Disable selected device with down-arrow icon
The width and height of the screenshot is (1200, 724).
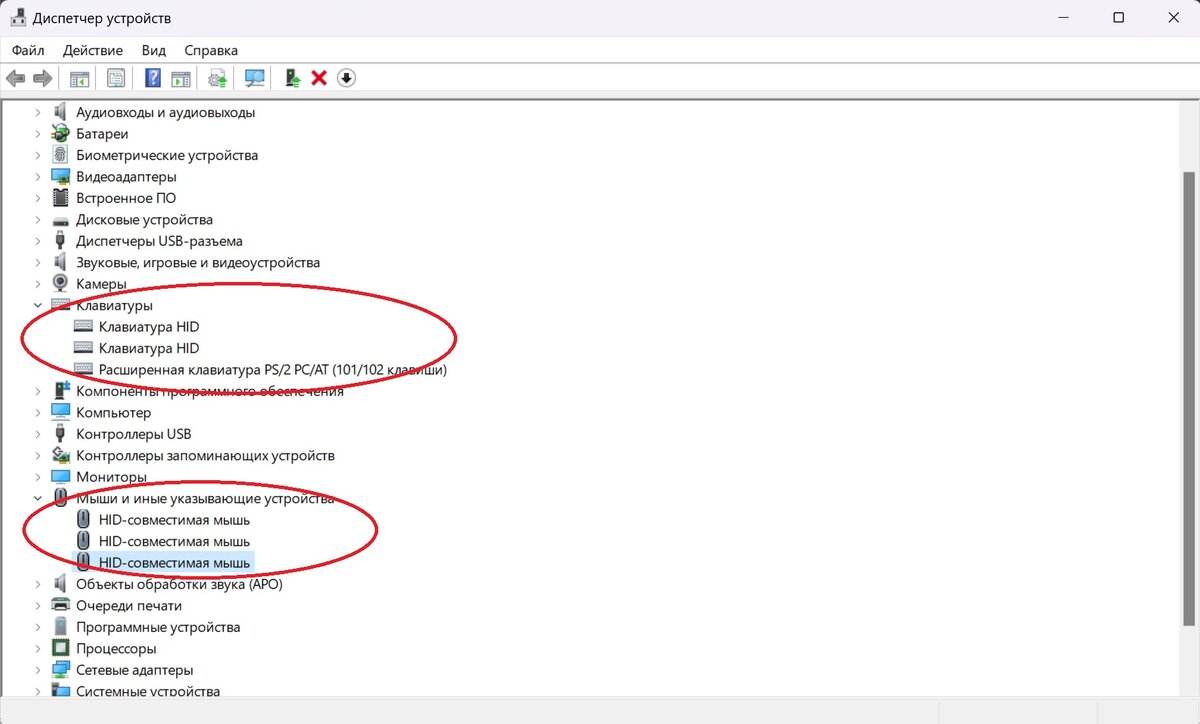[x=346, y=77]
